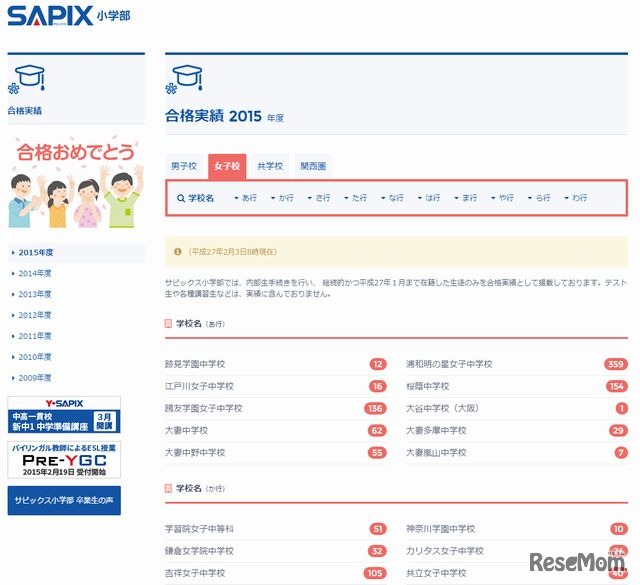Click the date note 平成27年2月3日8時現在
The image size is (640, 585).
coord(232,251)
